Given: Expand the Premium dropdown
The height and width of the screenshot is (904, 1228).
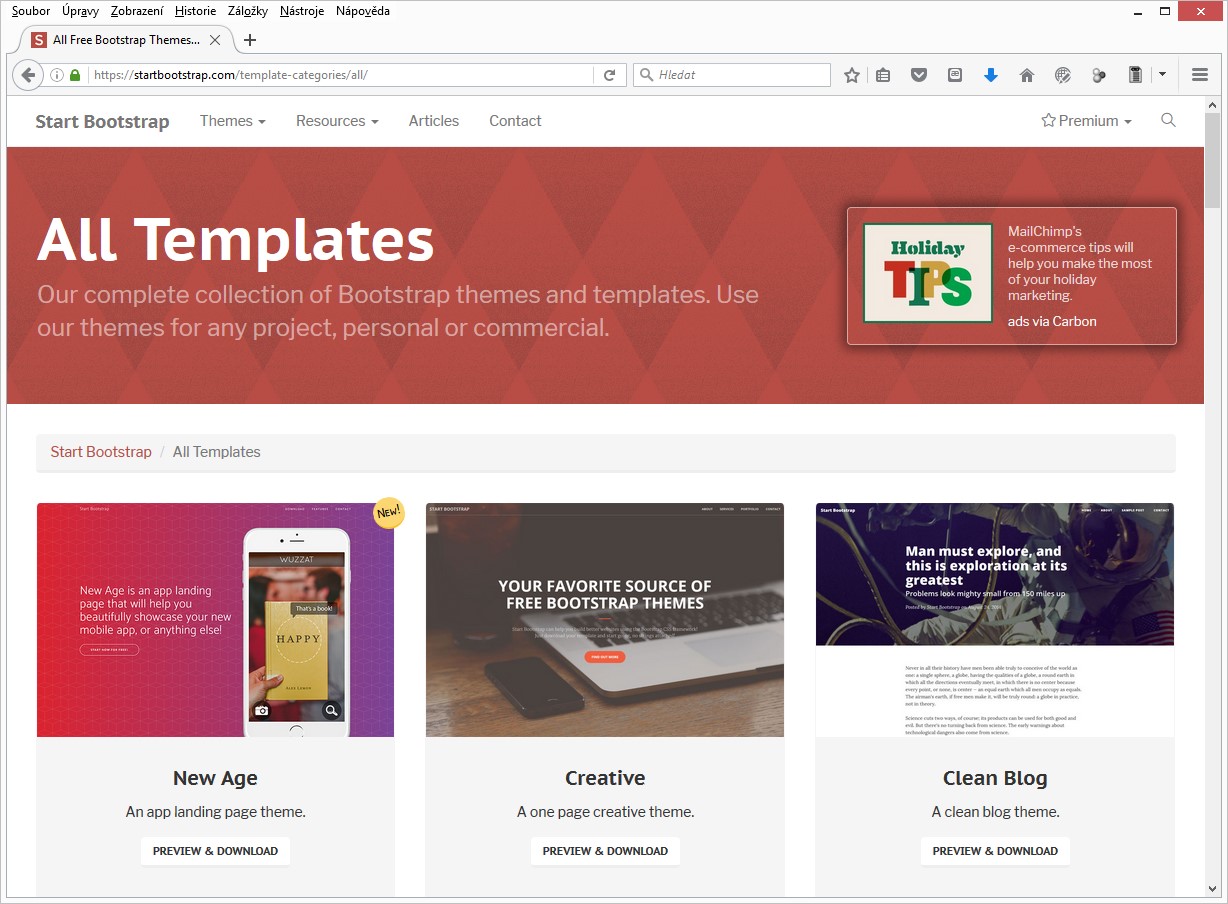Looking at the screenshot, I should pyautogui.click(x=1086, y=121).
